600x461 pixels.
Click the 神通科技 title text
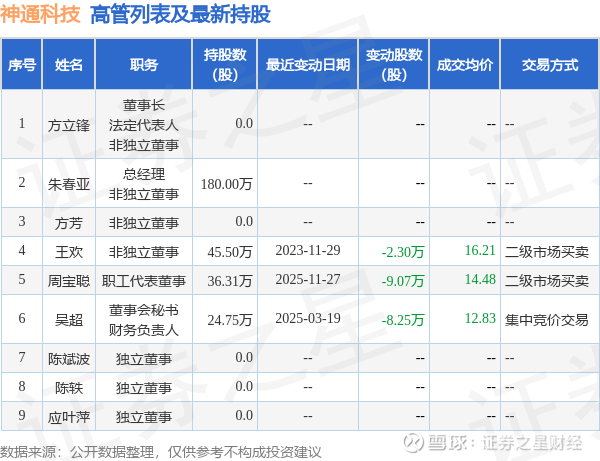coord(40,14)
